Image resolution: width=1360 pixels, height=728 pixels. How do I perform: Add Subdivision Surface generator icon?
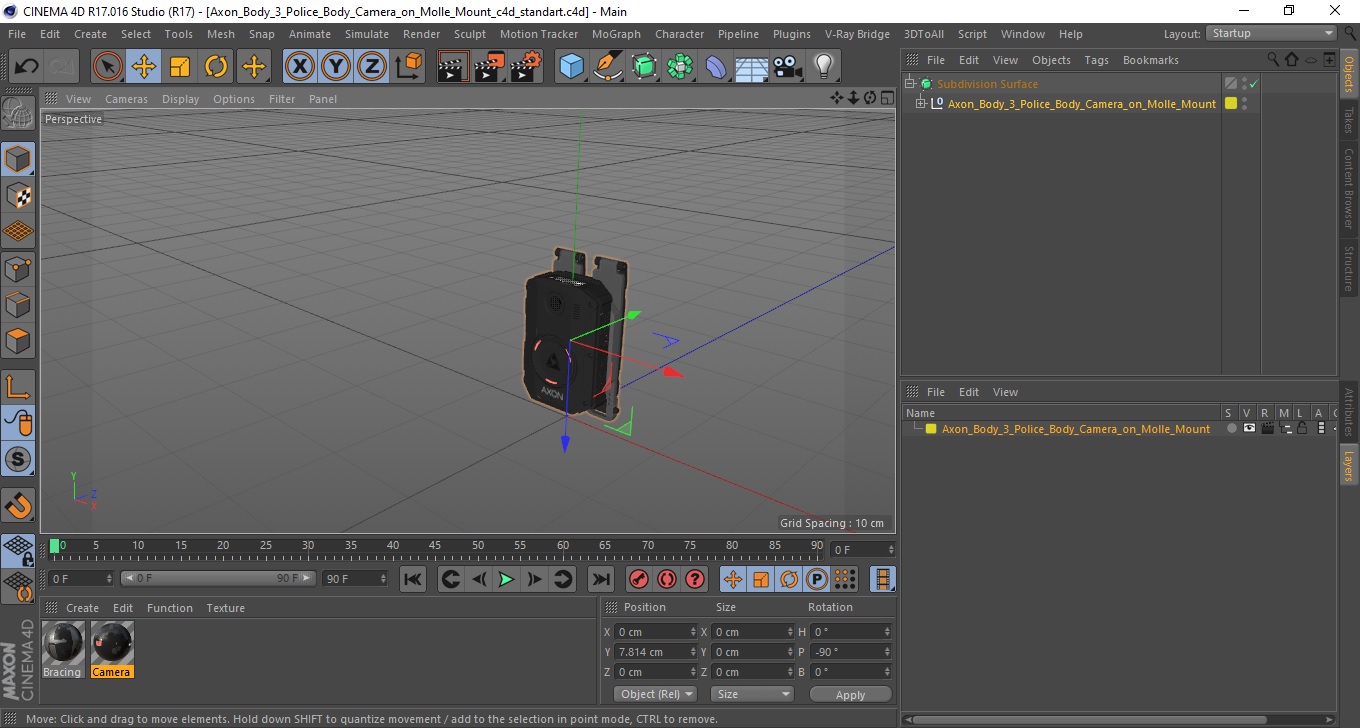(x=644, y=67)
